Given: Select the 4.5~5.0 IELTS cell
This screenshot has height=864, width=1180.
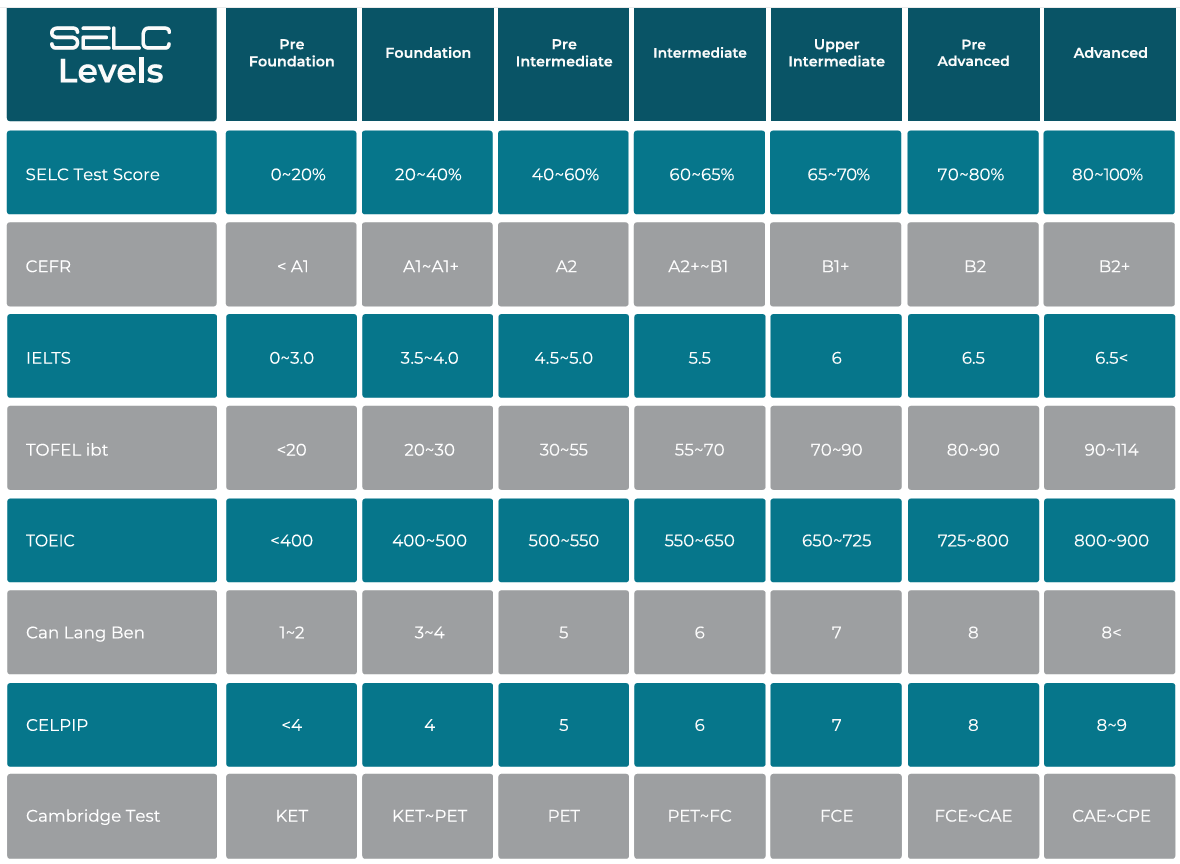Looking at the screenshot, I should pyautogui.click(x=564, y=357).
